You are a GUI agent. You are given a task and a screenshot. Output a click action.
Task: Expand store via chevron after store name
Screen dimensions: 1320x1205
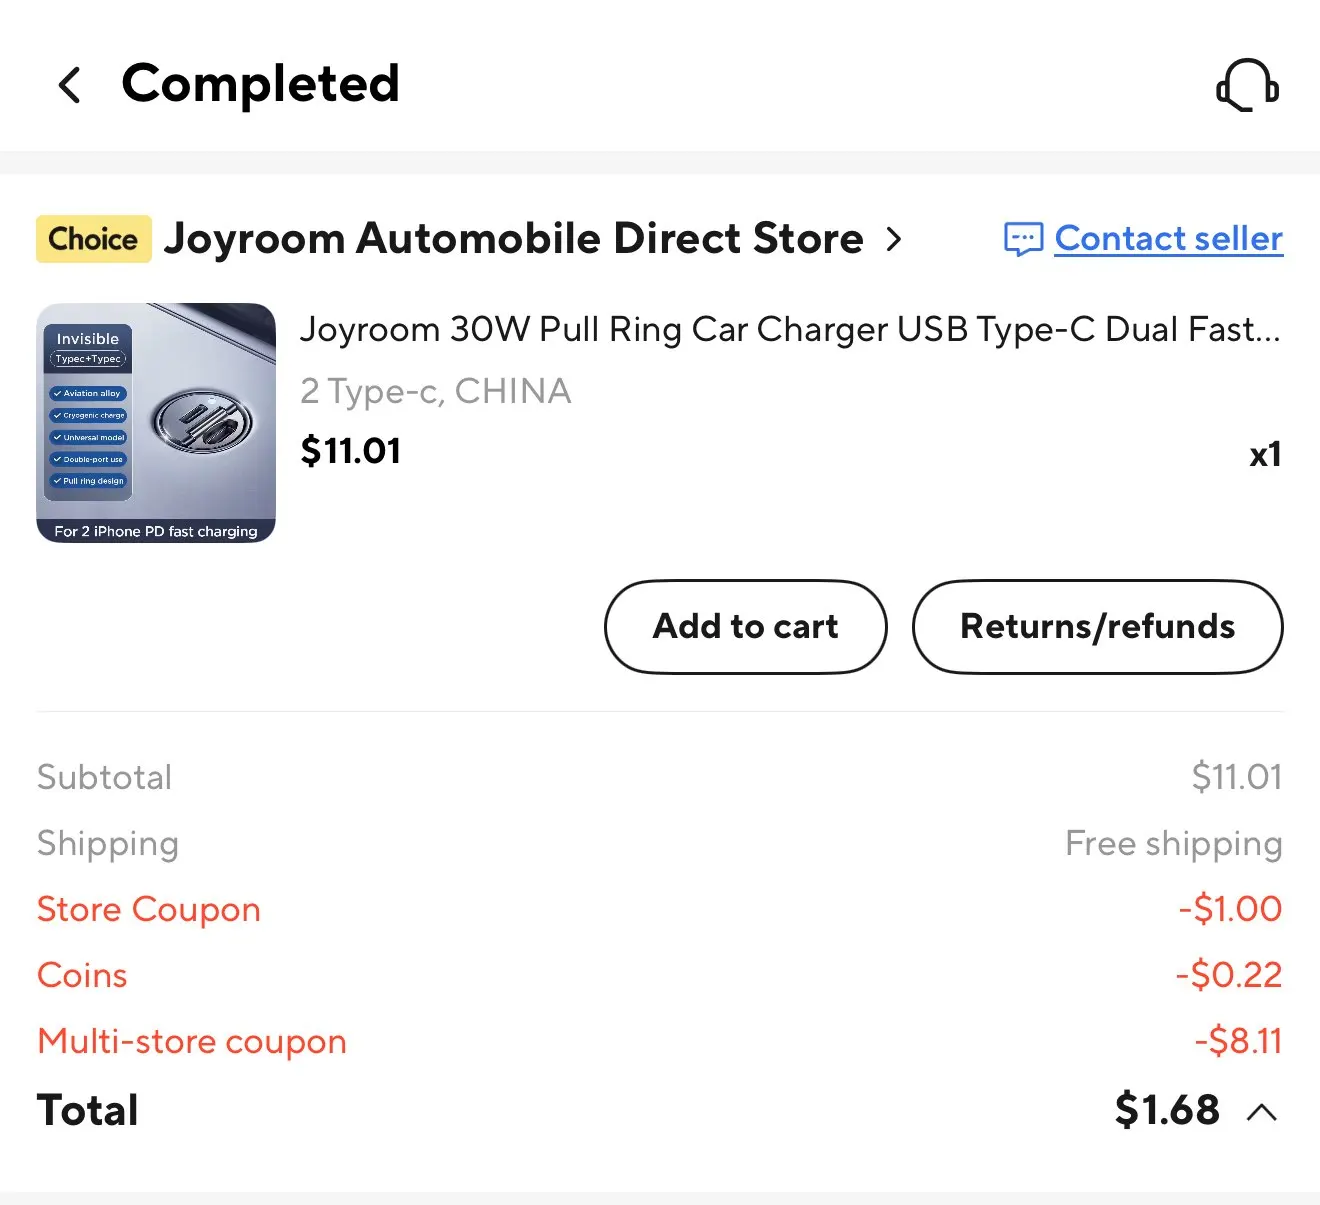coord(894,239)
